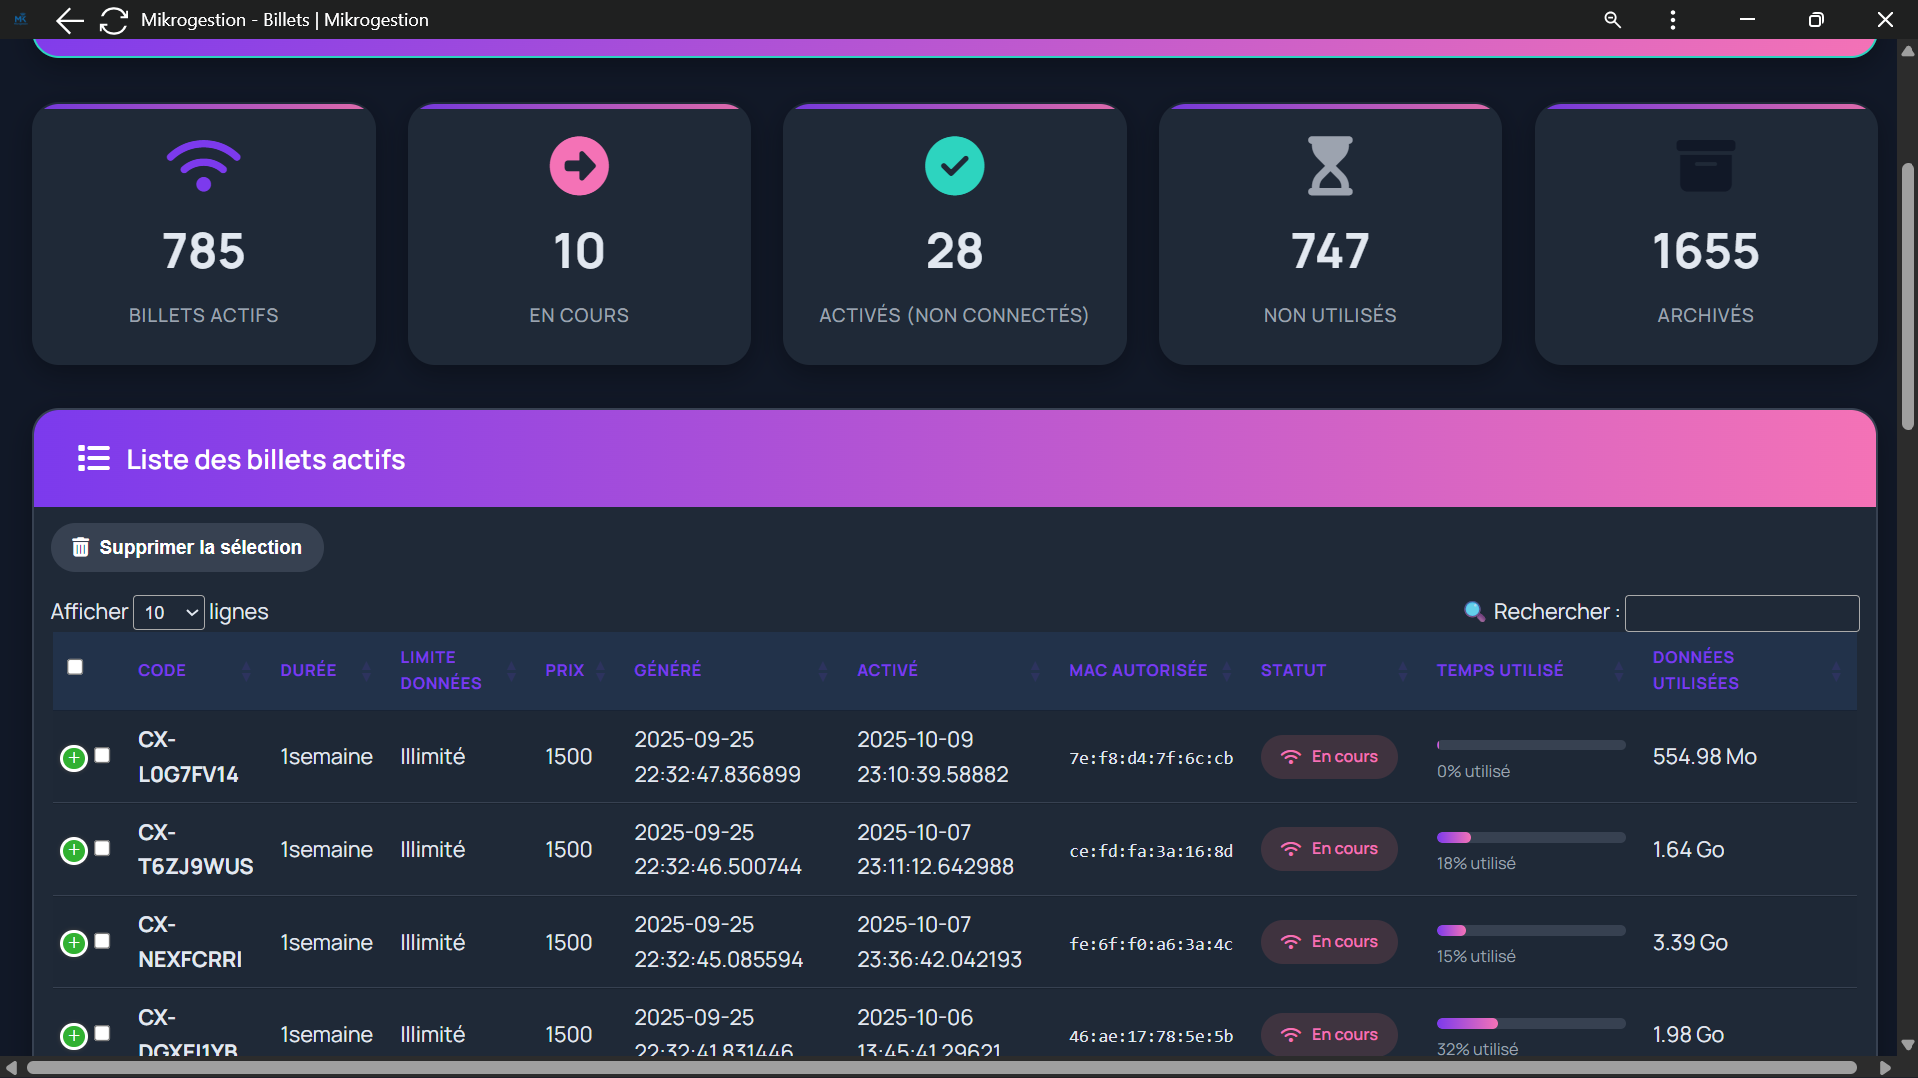Click inside the Rechercher input field
The image size is (1918, 1078).
tap(1742, 612)
